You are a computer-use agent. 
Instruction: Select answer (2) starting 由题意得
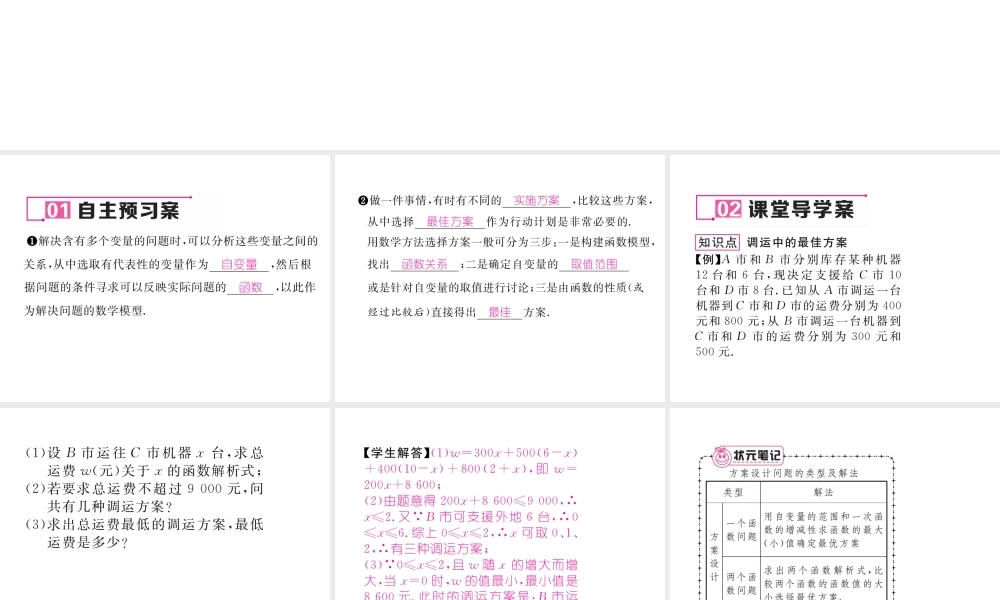(x=471, y=525)
